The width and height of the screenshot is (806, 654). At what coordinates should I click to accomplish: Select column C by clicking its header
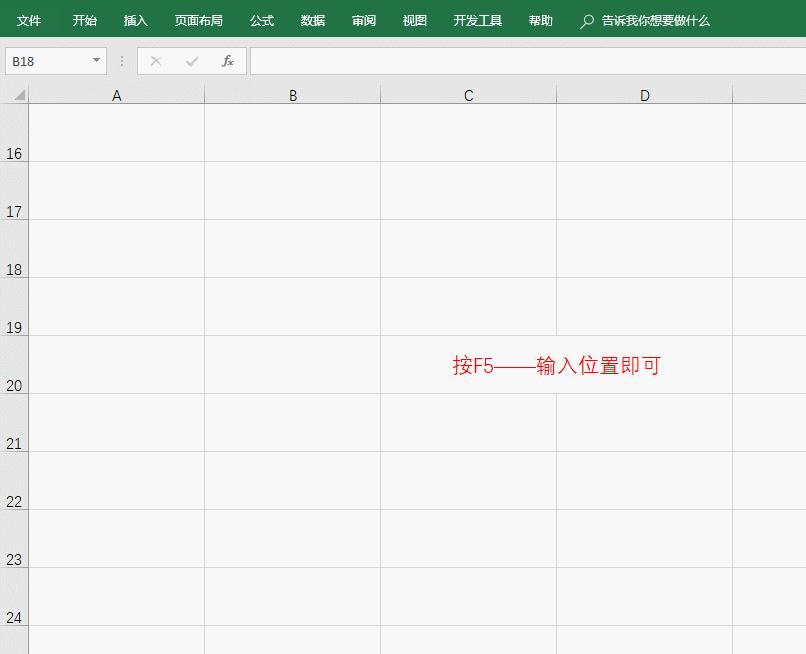pyautogui.click(x=467, y=94)
